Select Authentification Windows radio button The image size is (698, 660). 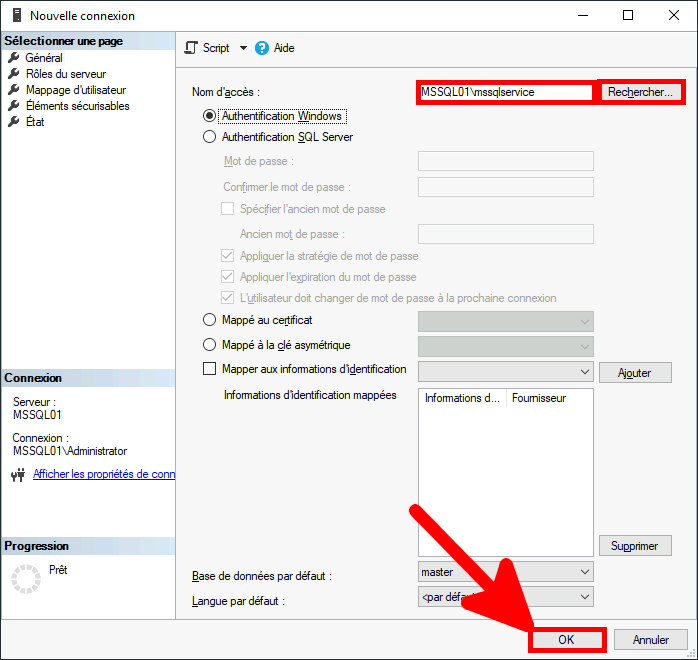click(209, 116)
